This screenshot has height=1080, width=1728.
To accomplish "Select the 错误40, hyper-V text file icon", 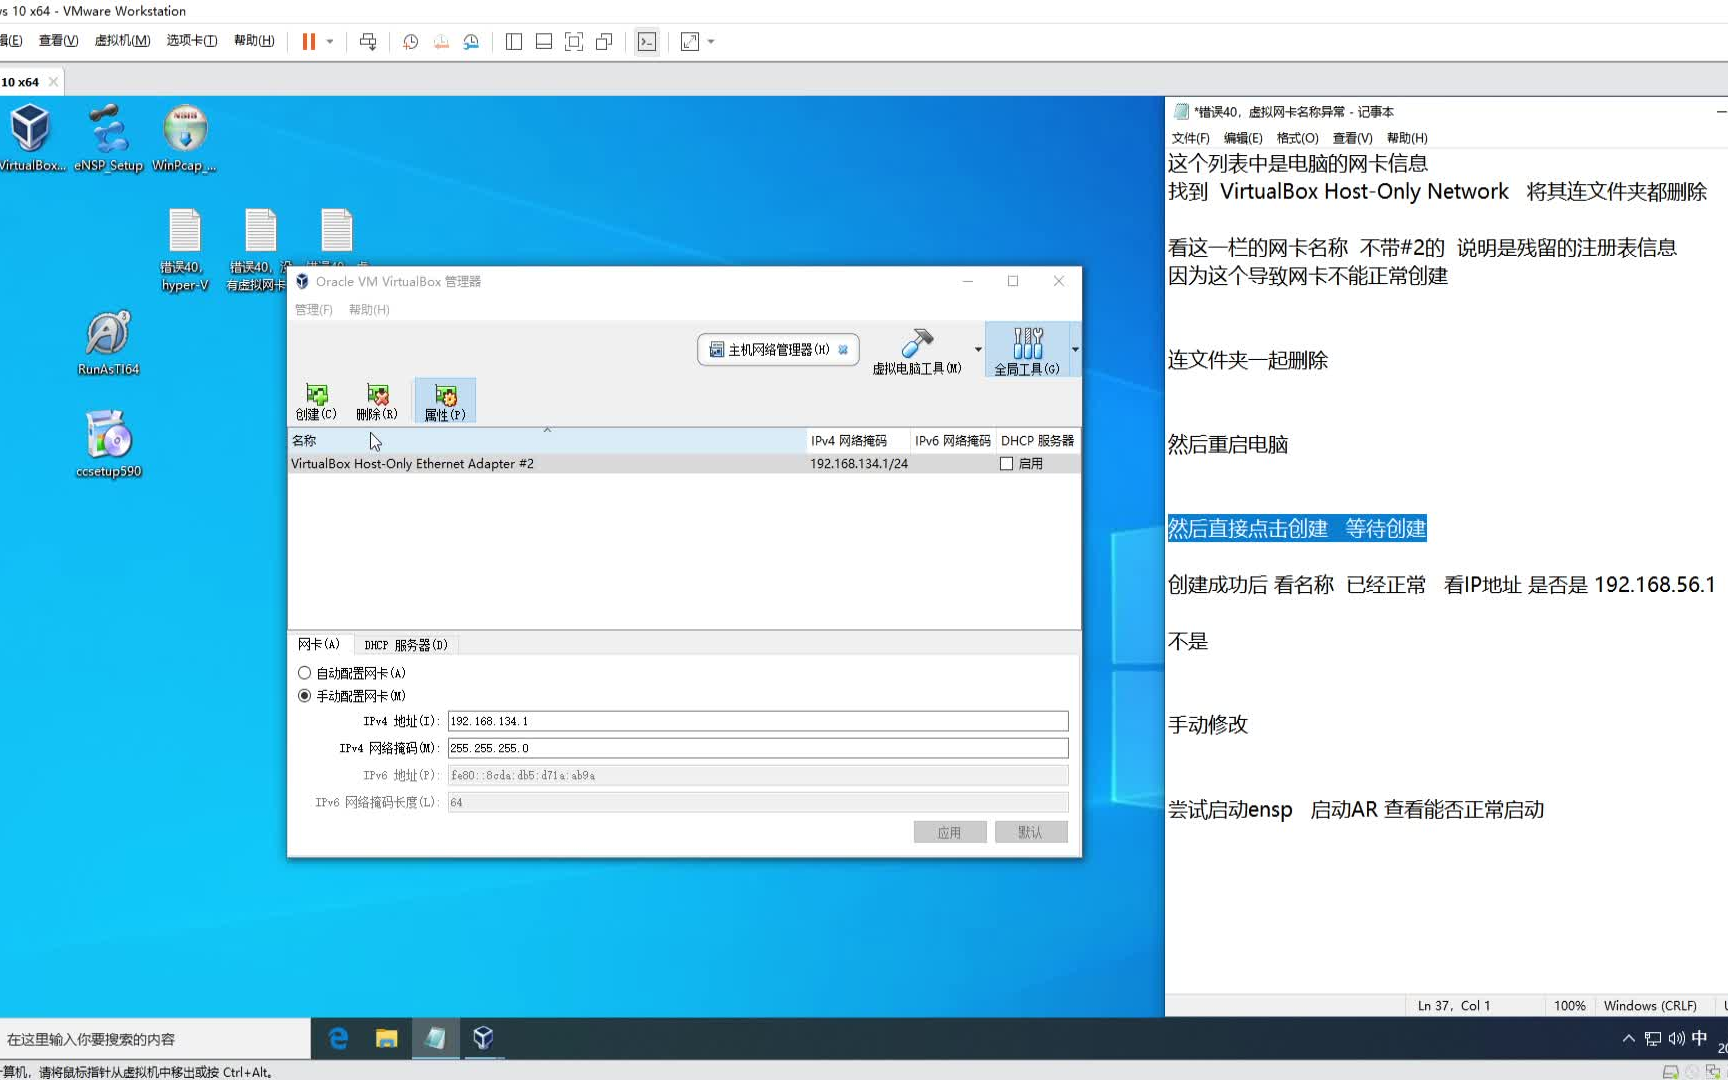I will point(185,250).
